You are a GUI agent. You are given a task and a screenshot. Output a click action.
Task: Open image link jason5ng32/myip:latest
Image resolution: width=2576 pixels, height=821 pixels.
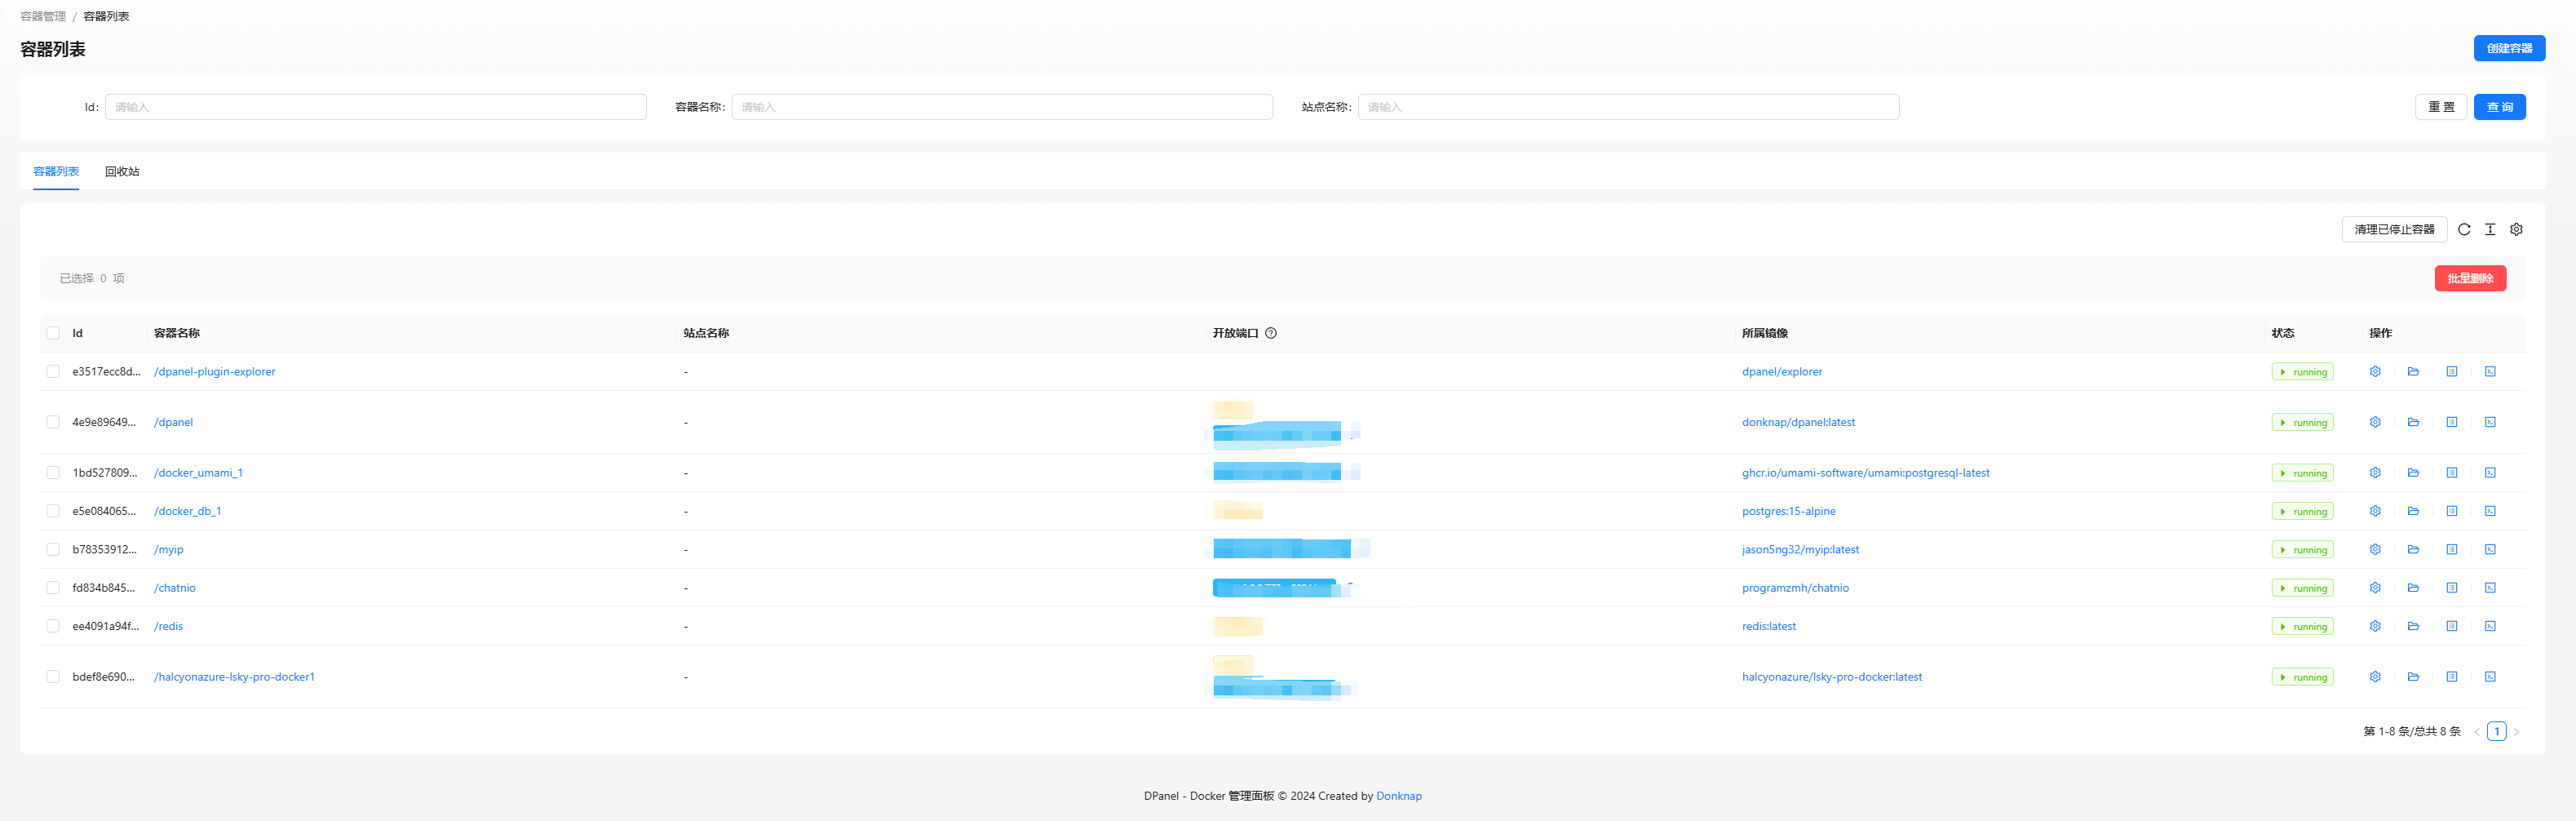click(x=1800, y=549)
